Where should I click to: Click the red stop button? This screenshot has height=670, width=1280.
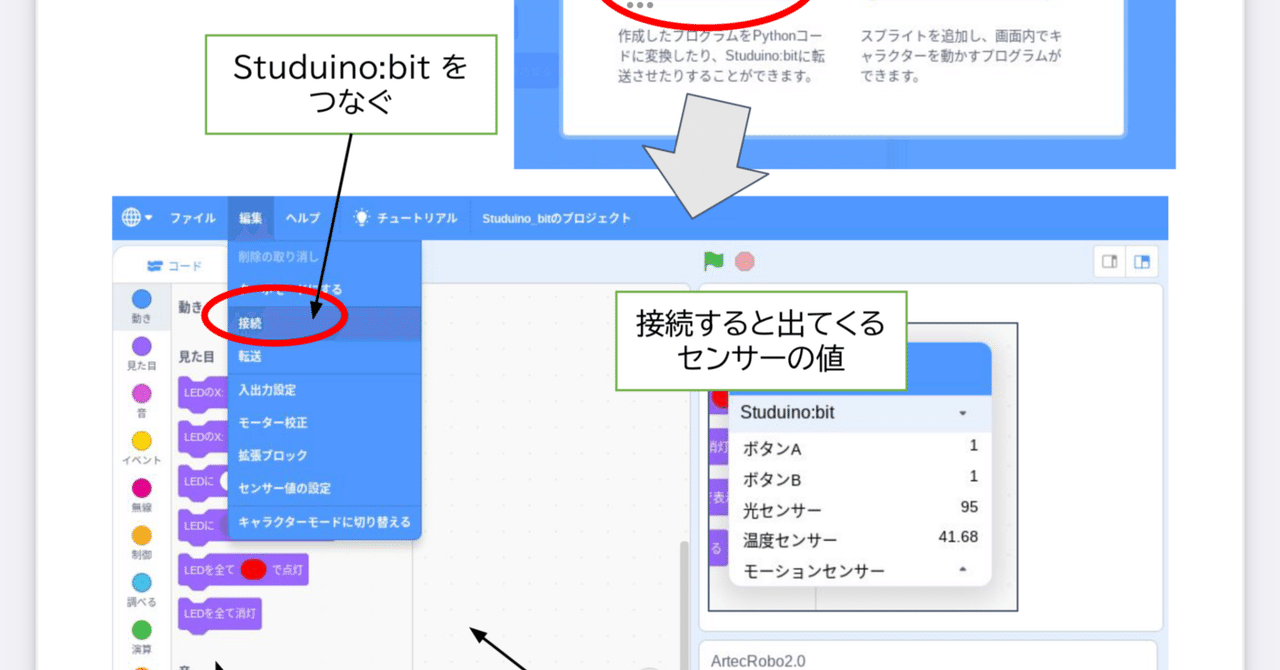tap(744, 260)
